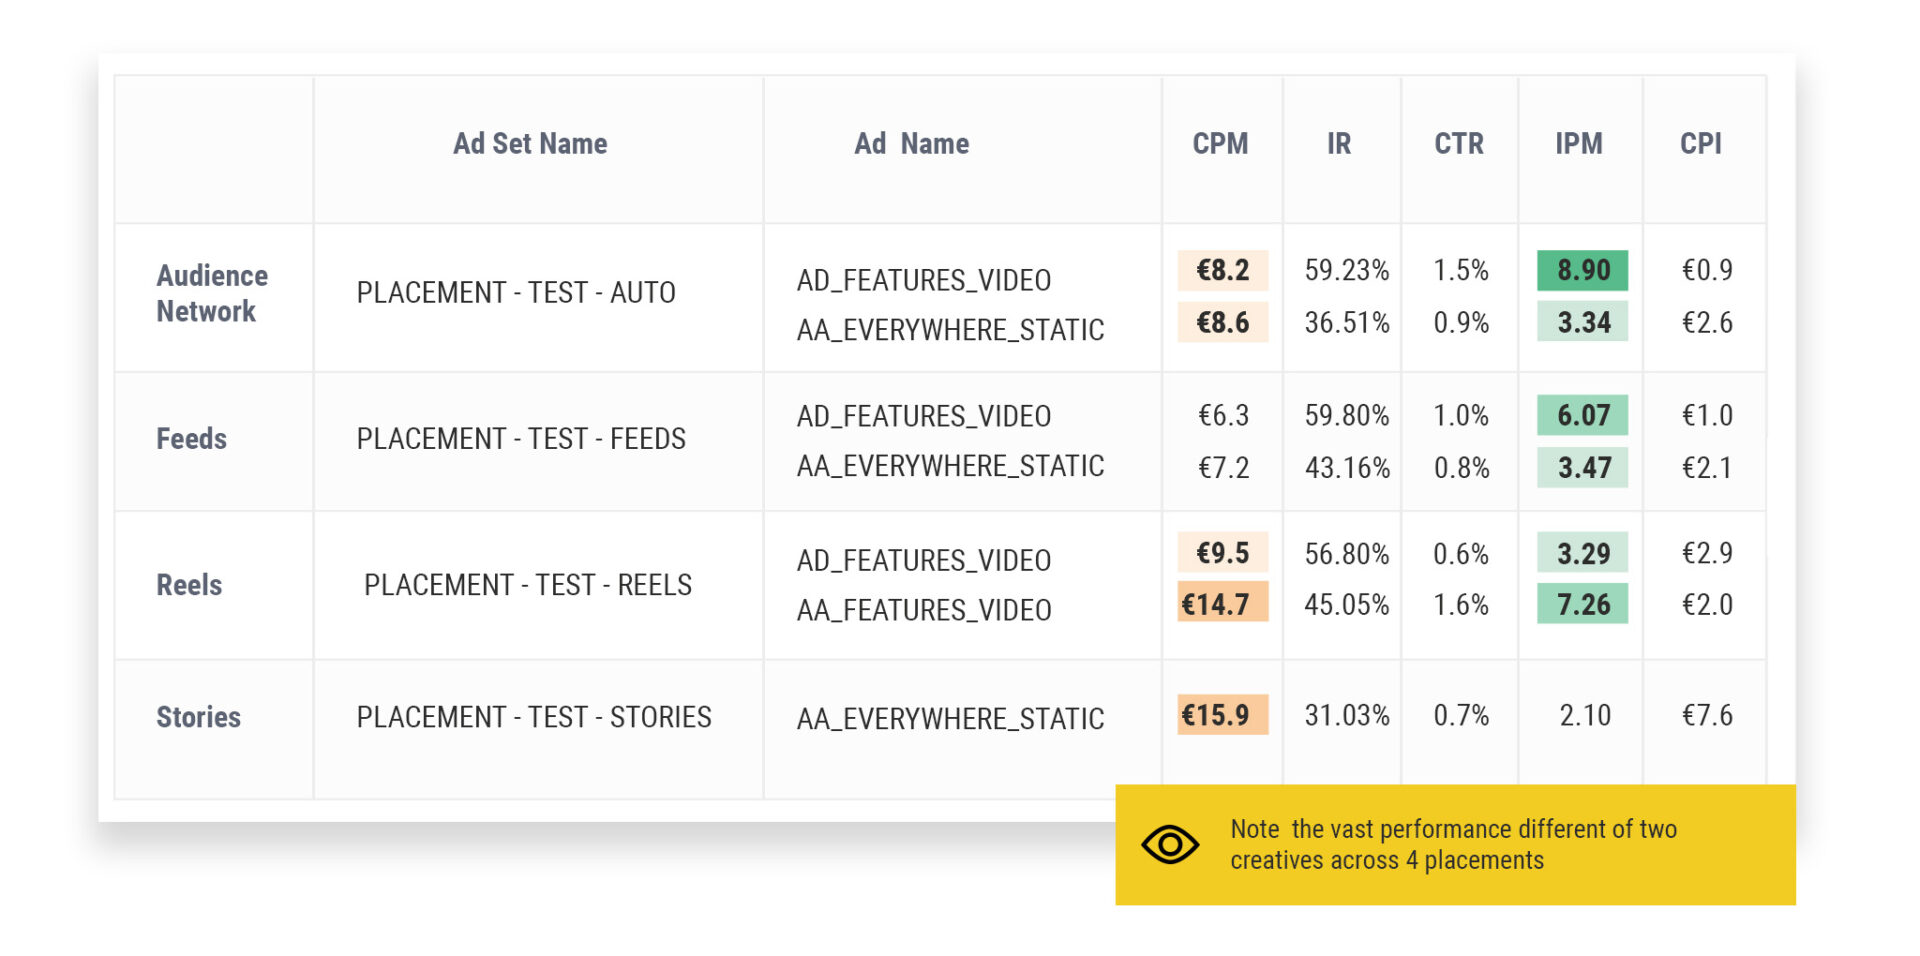
Task: Click the yellow note about creative performance
Action: pos(1450,843)
